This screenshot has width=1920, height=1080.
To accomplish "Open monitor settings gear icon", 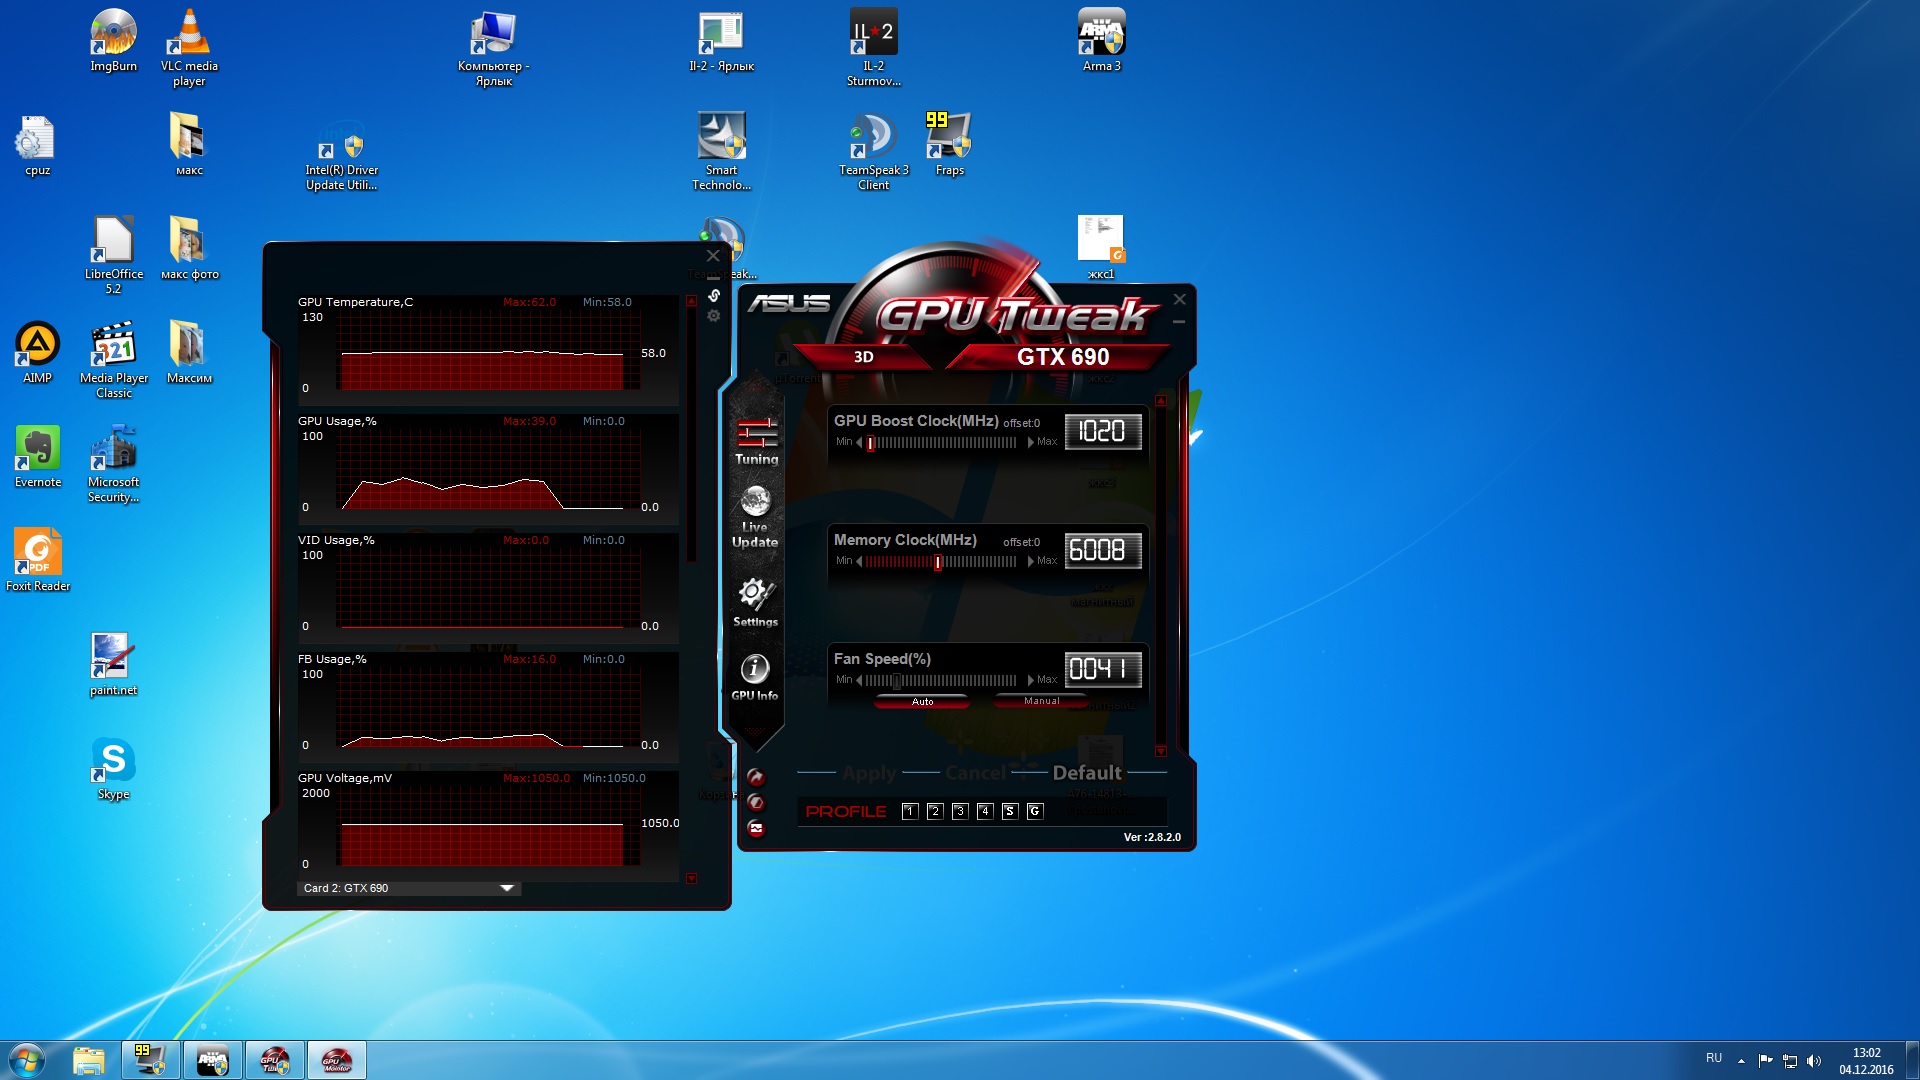I will (x=713, y=316).
